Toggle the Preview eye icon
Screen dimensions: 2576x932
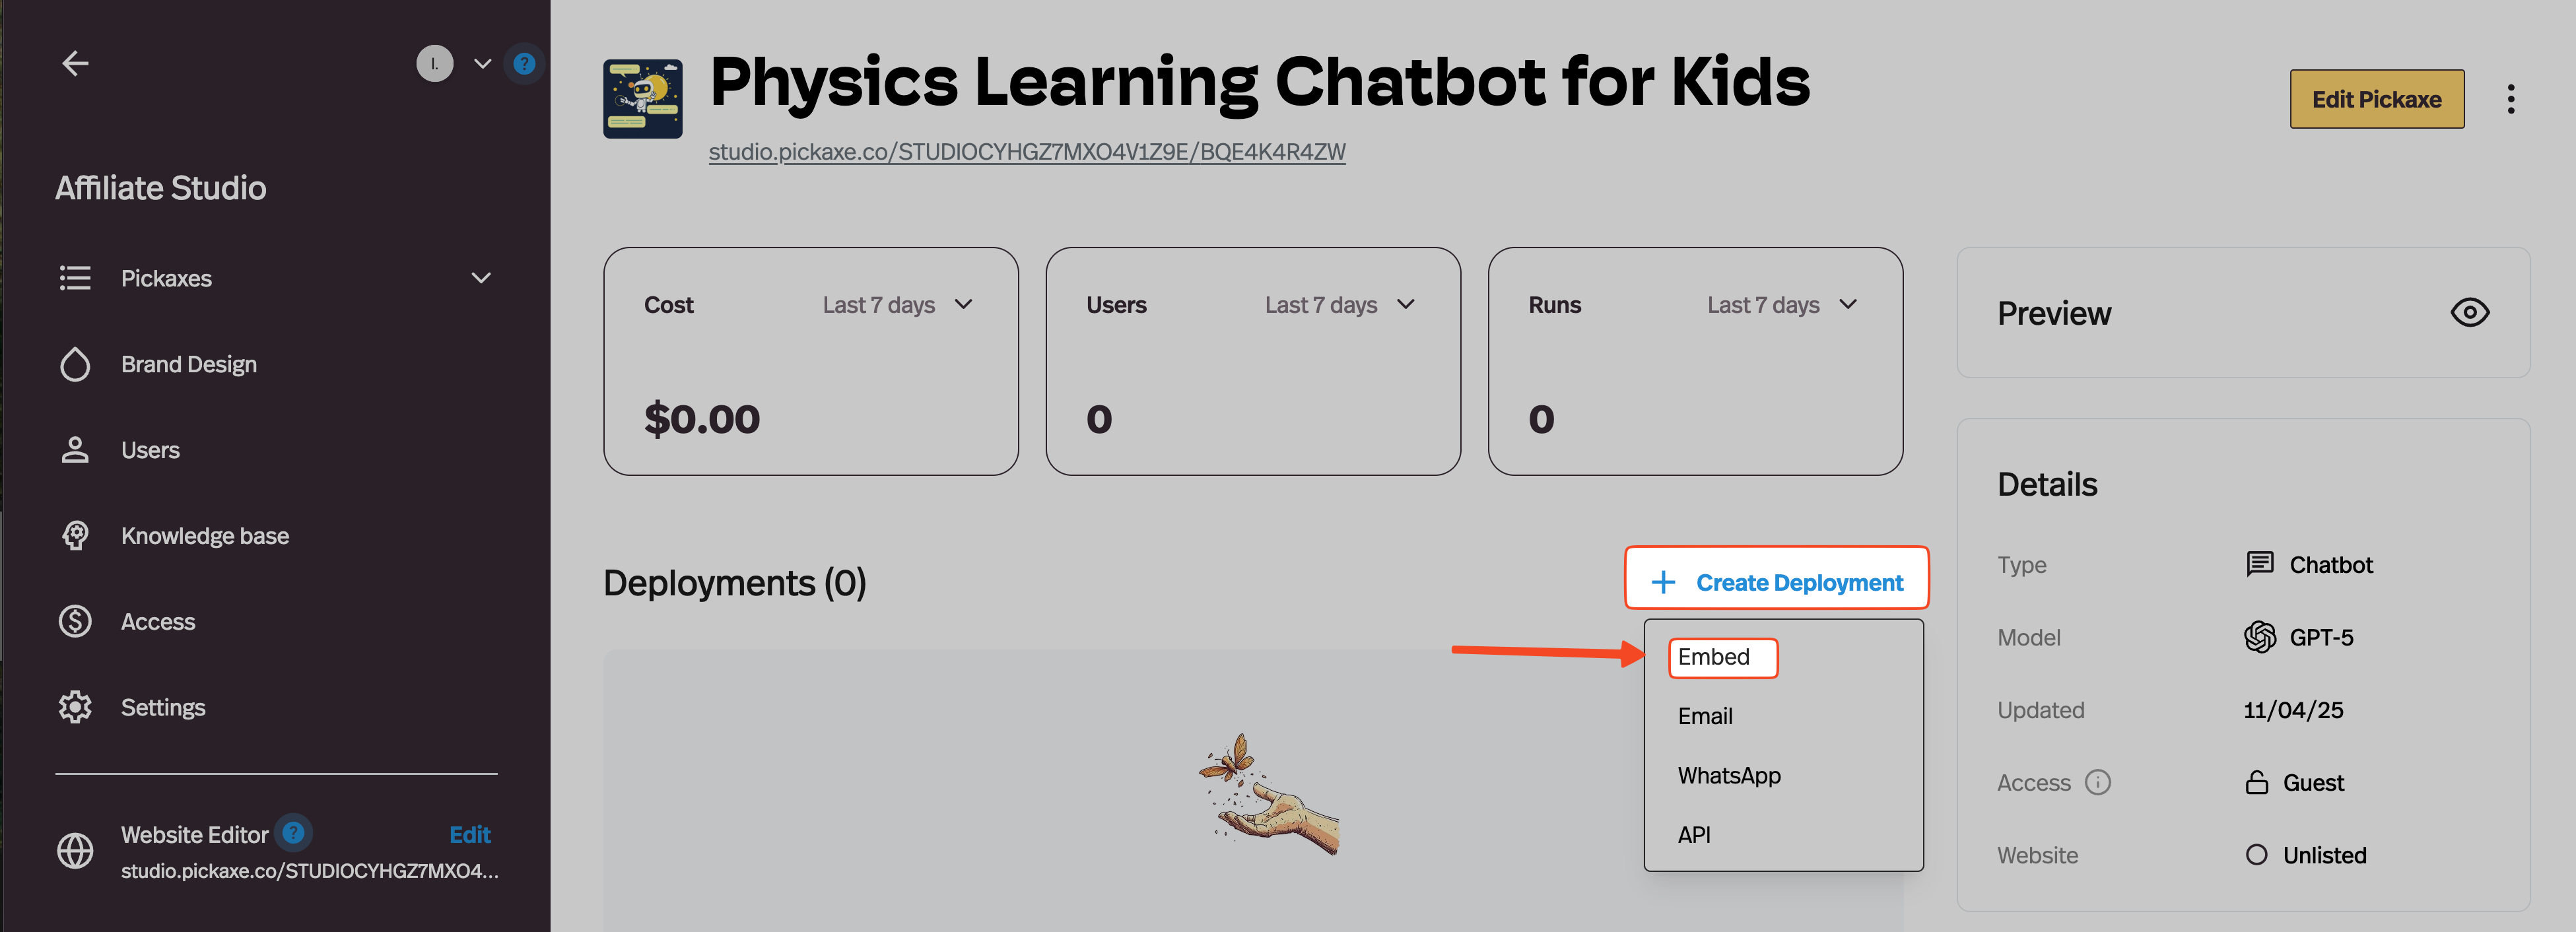tap(2469, 313)
